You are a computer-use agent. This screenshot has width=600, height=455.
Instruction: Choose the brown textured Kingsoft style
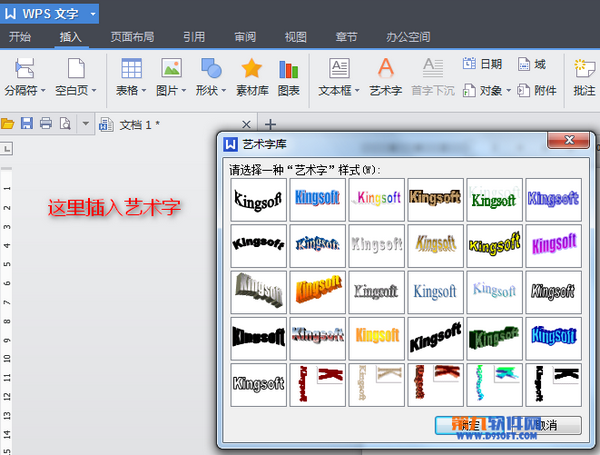tap(435, 200)
